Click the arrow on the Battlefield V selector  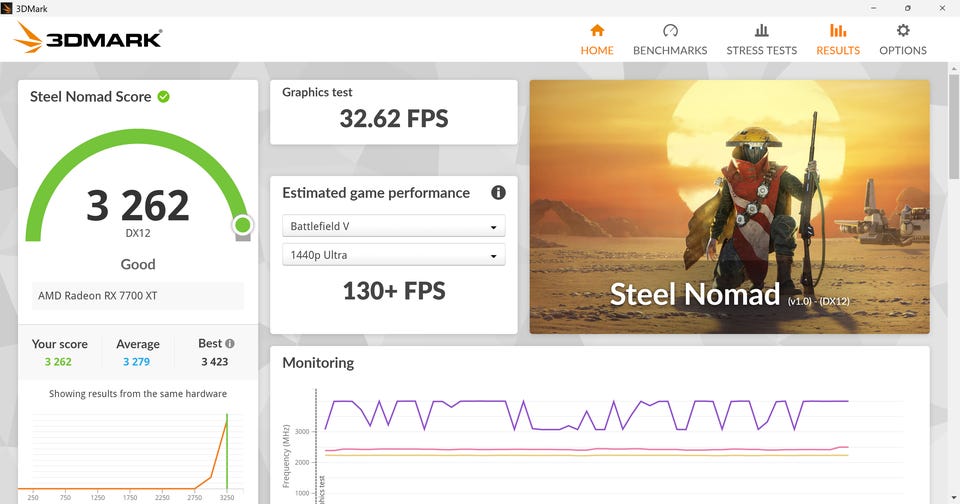(493, 227)
